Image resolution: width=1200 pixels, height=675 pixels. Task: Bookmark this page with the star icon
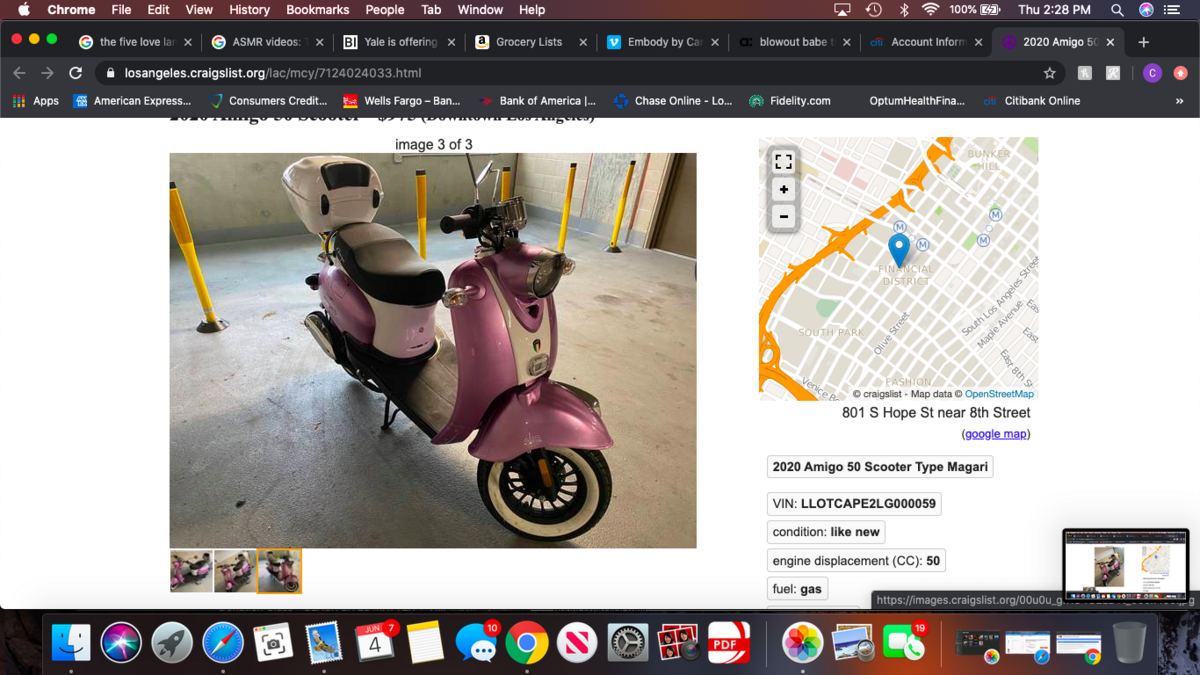[1049, 73]
